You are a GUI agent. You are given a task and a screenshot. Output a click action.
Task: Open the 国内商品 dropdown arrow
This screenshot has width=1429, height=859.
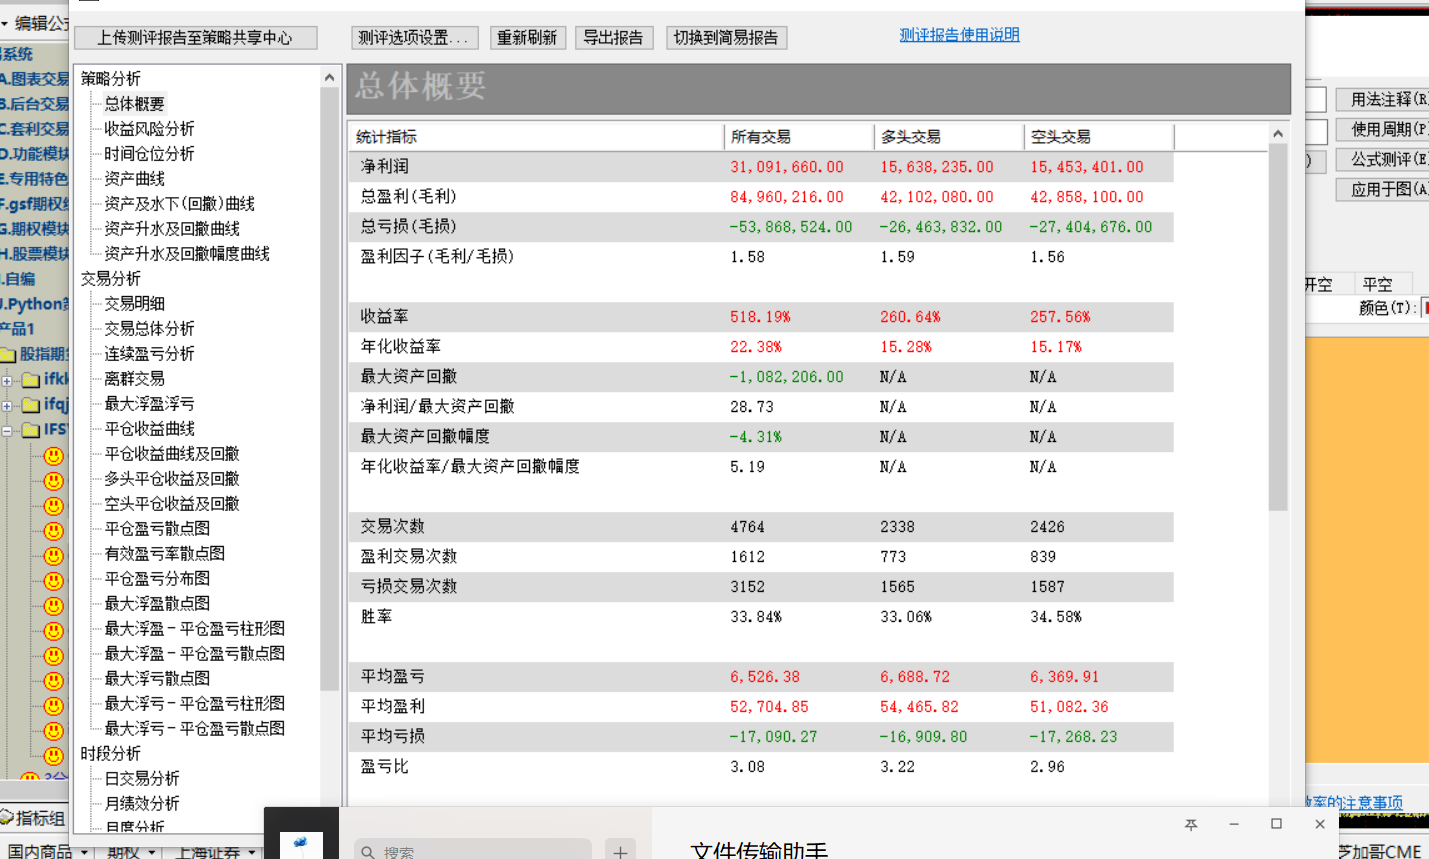[84, 852]
